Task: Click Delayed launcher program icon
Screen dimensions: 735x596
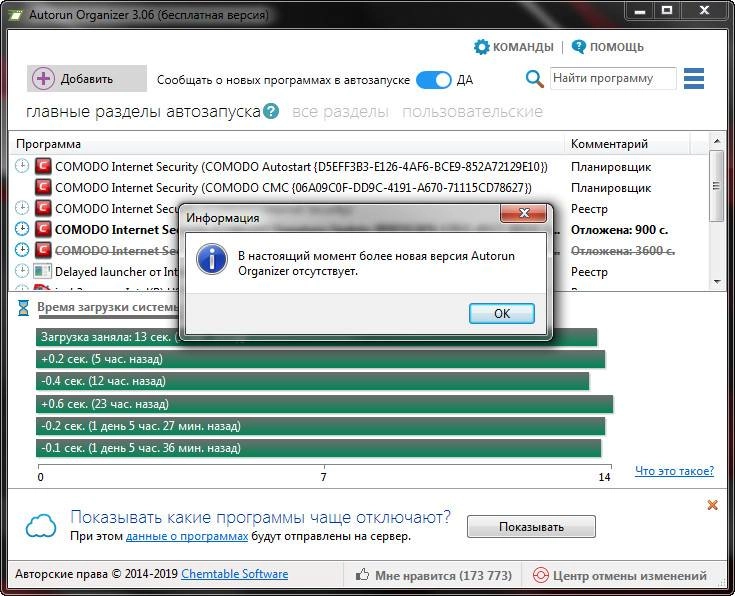Action: 43,271
